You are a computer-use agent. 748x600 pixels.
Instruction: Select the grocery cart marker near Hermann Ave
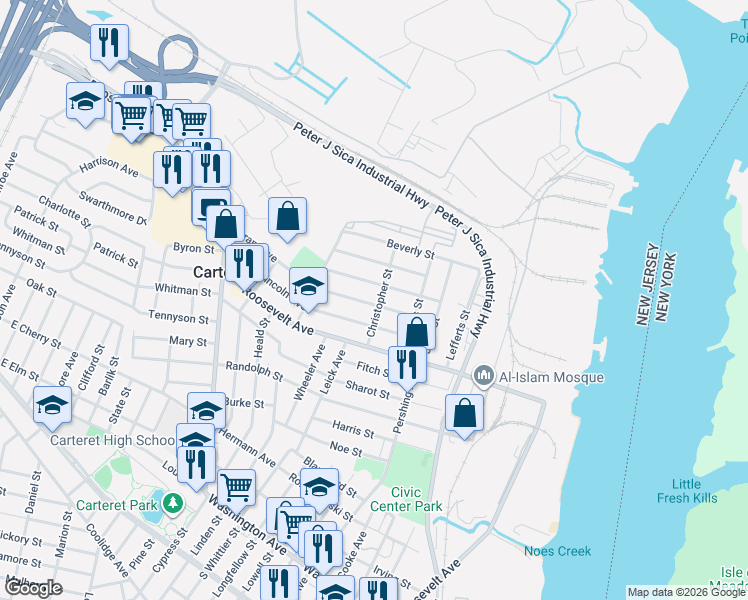point(236,488)
